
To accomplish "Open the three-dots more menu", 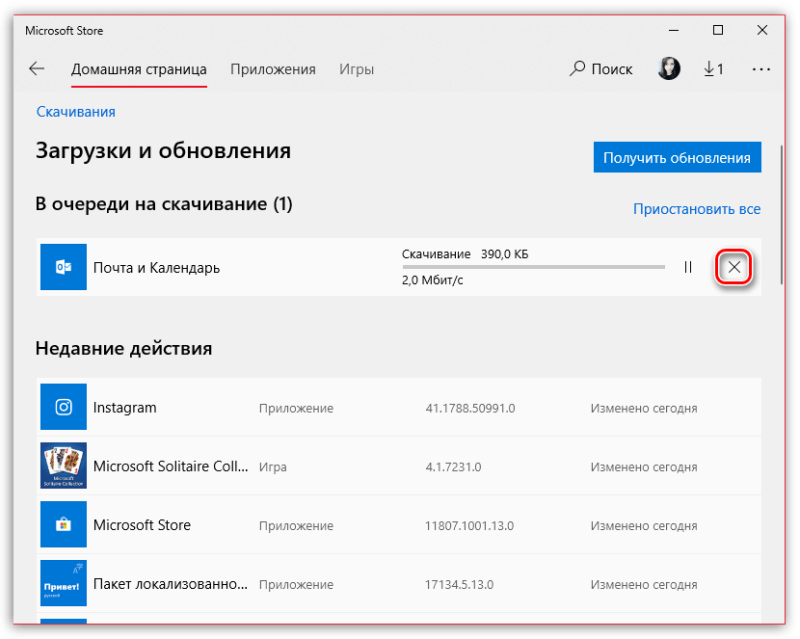I will [x=761, y=69].
